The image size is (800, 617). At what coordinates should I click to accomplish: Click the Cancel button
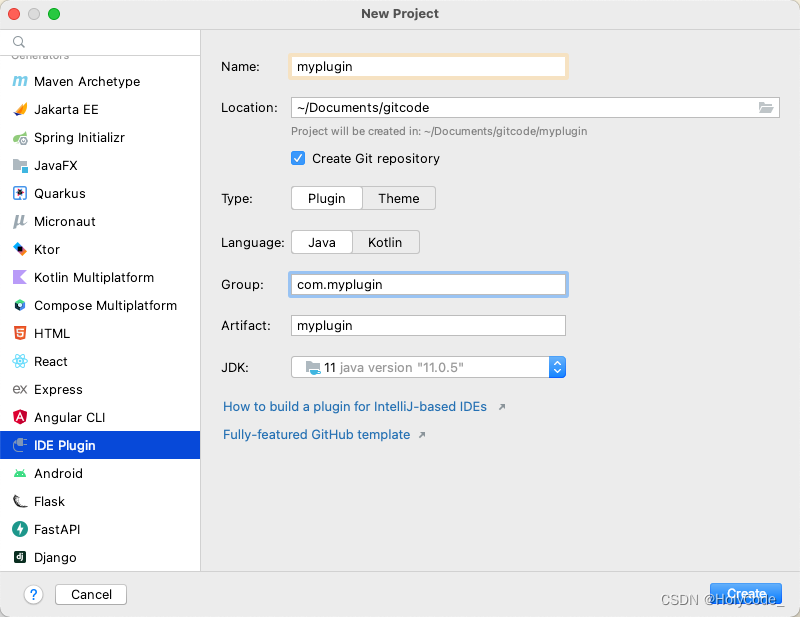[x=91, y=595]
